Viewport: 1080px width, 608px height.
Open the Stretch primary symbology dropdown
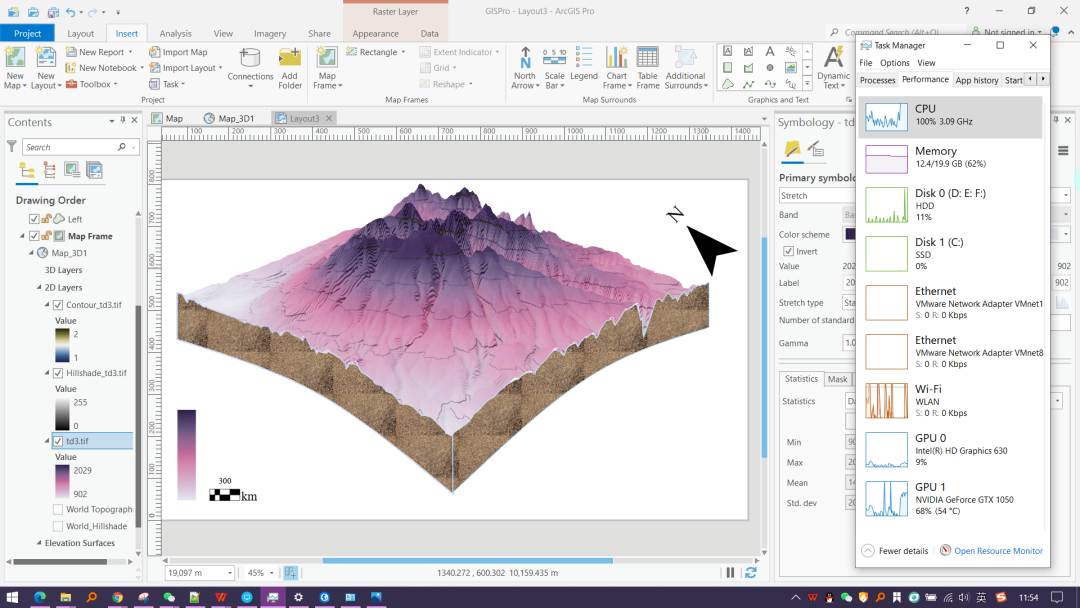point(817,196)
